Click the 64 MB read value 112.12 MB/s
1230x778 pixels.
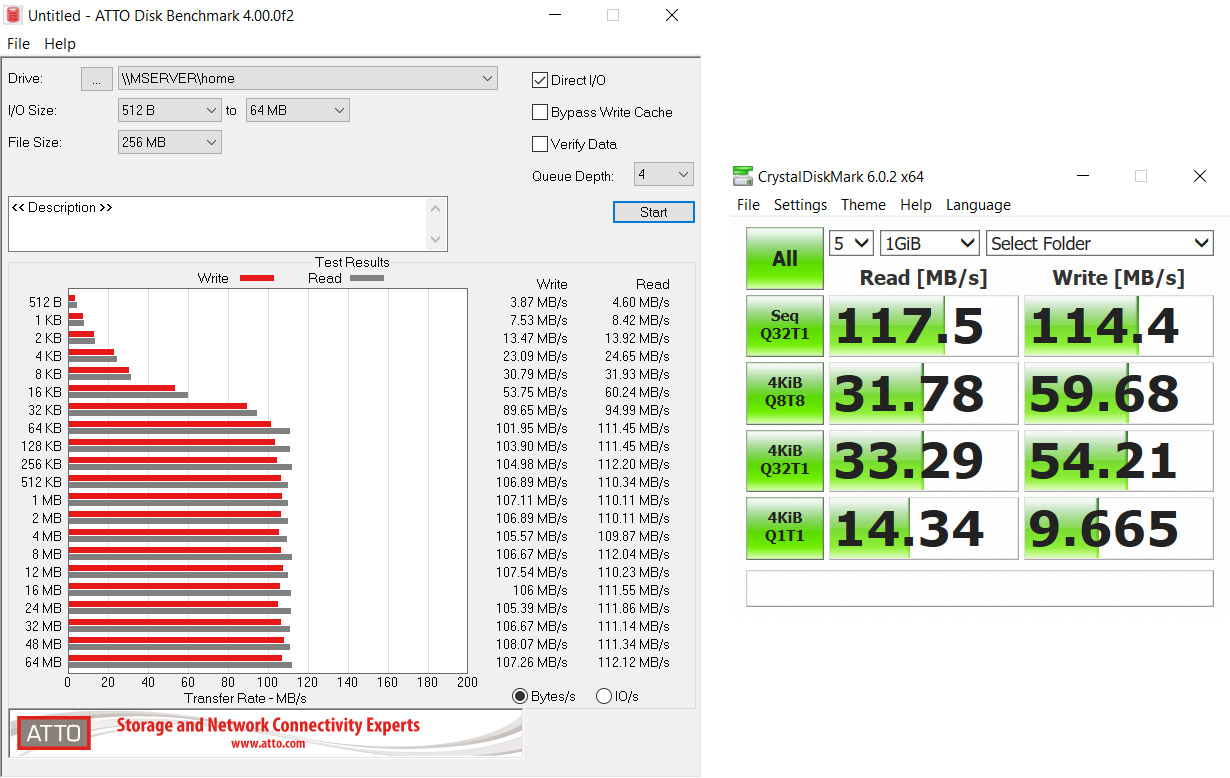634,662
